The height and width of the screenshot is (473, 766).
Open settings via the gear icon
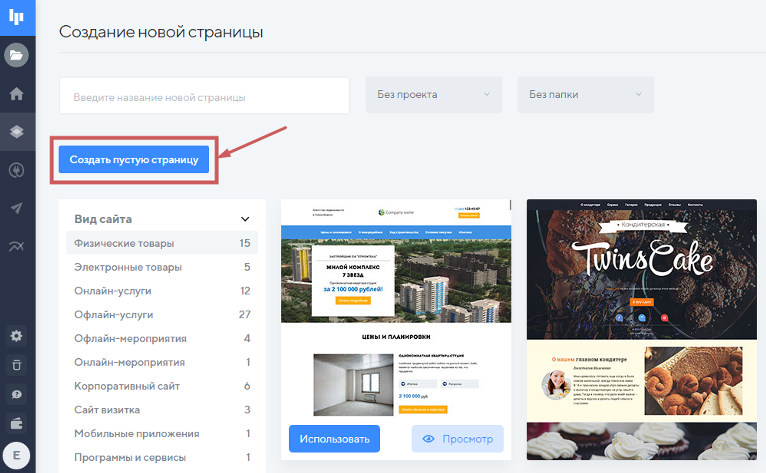pos(16,335)
